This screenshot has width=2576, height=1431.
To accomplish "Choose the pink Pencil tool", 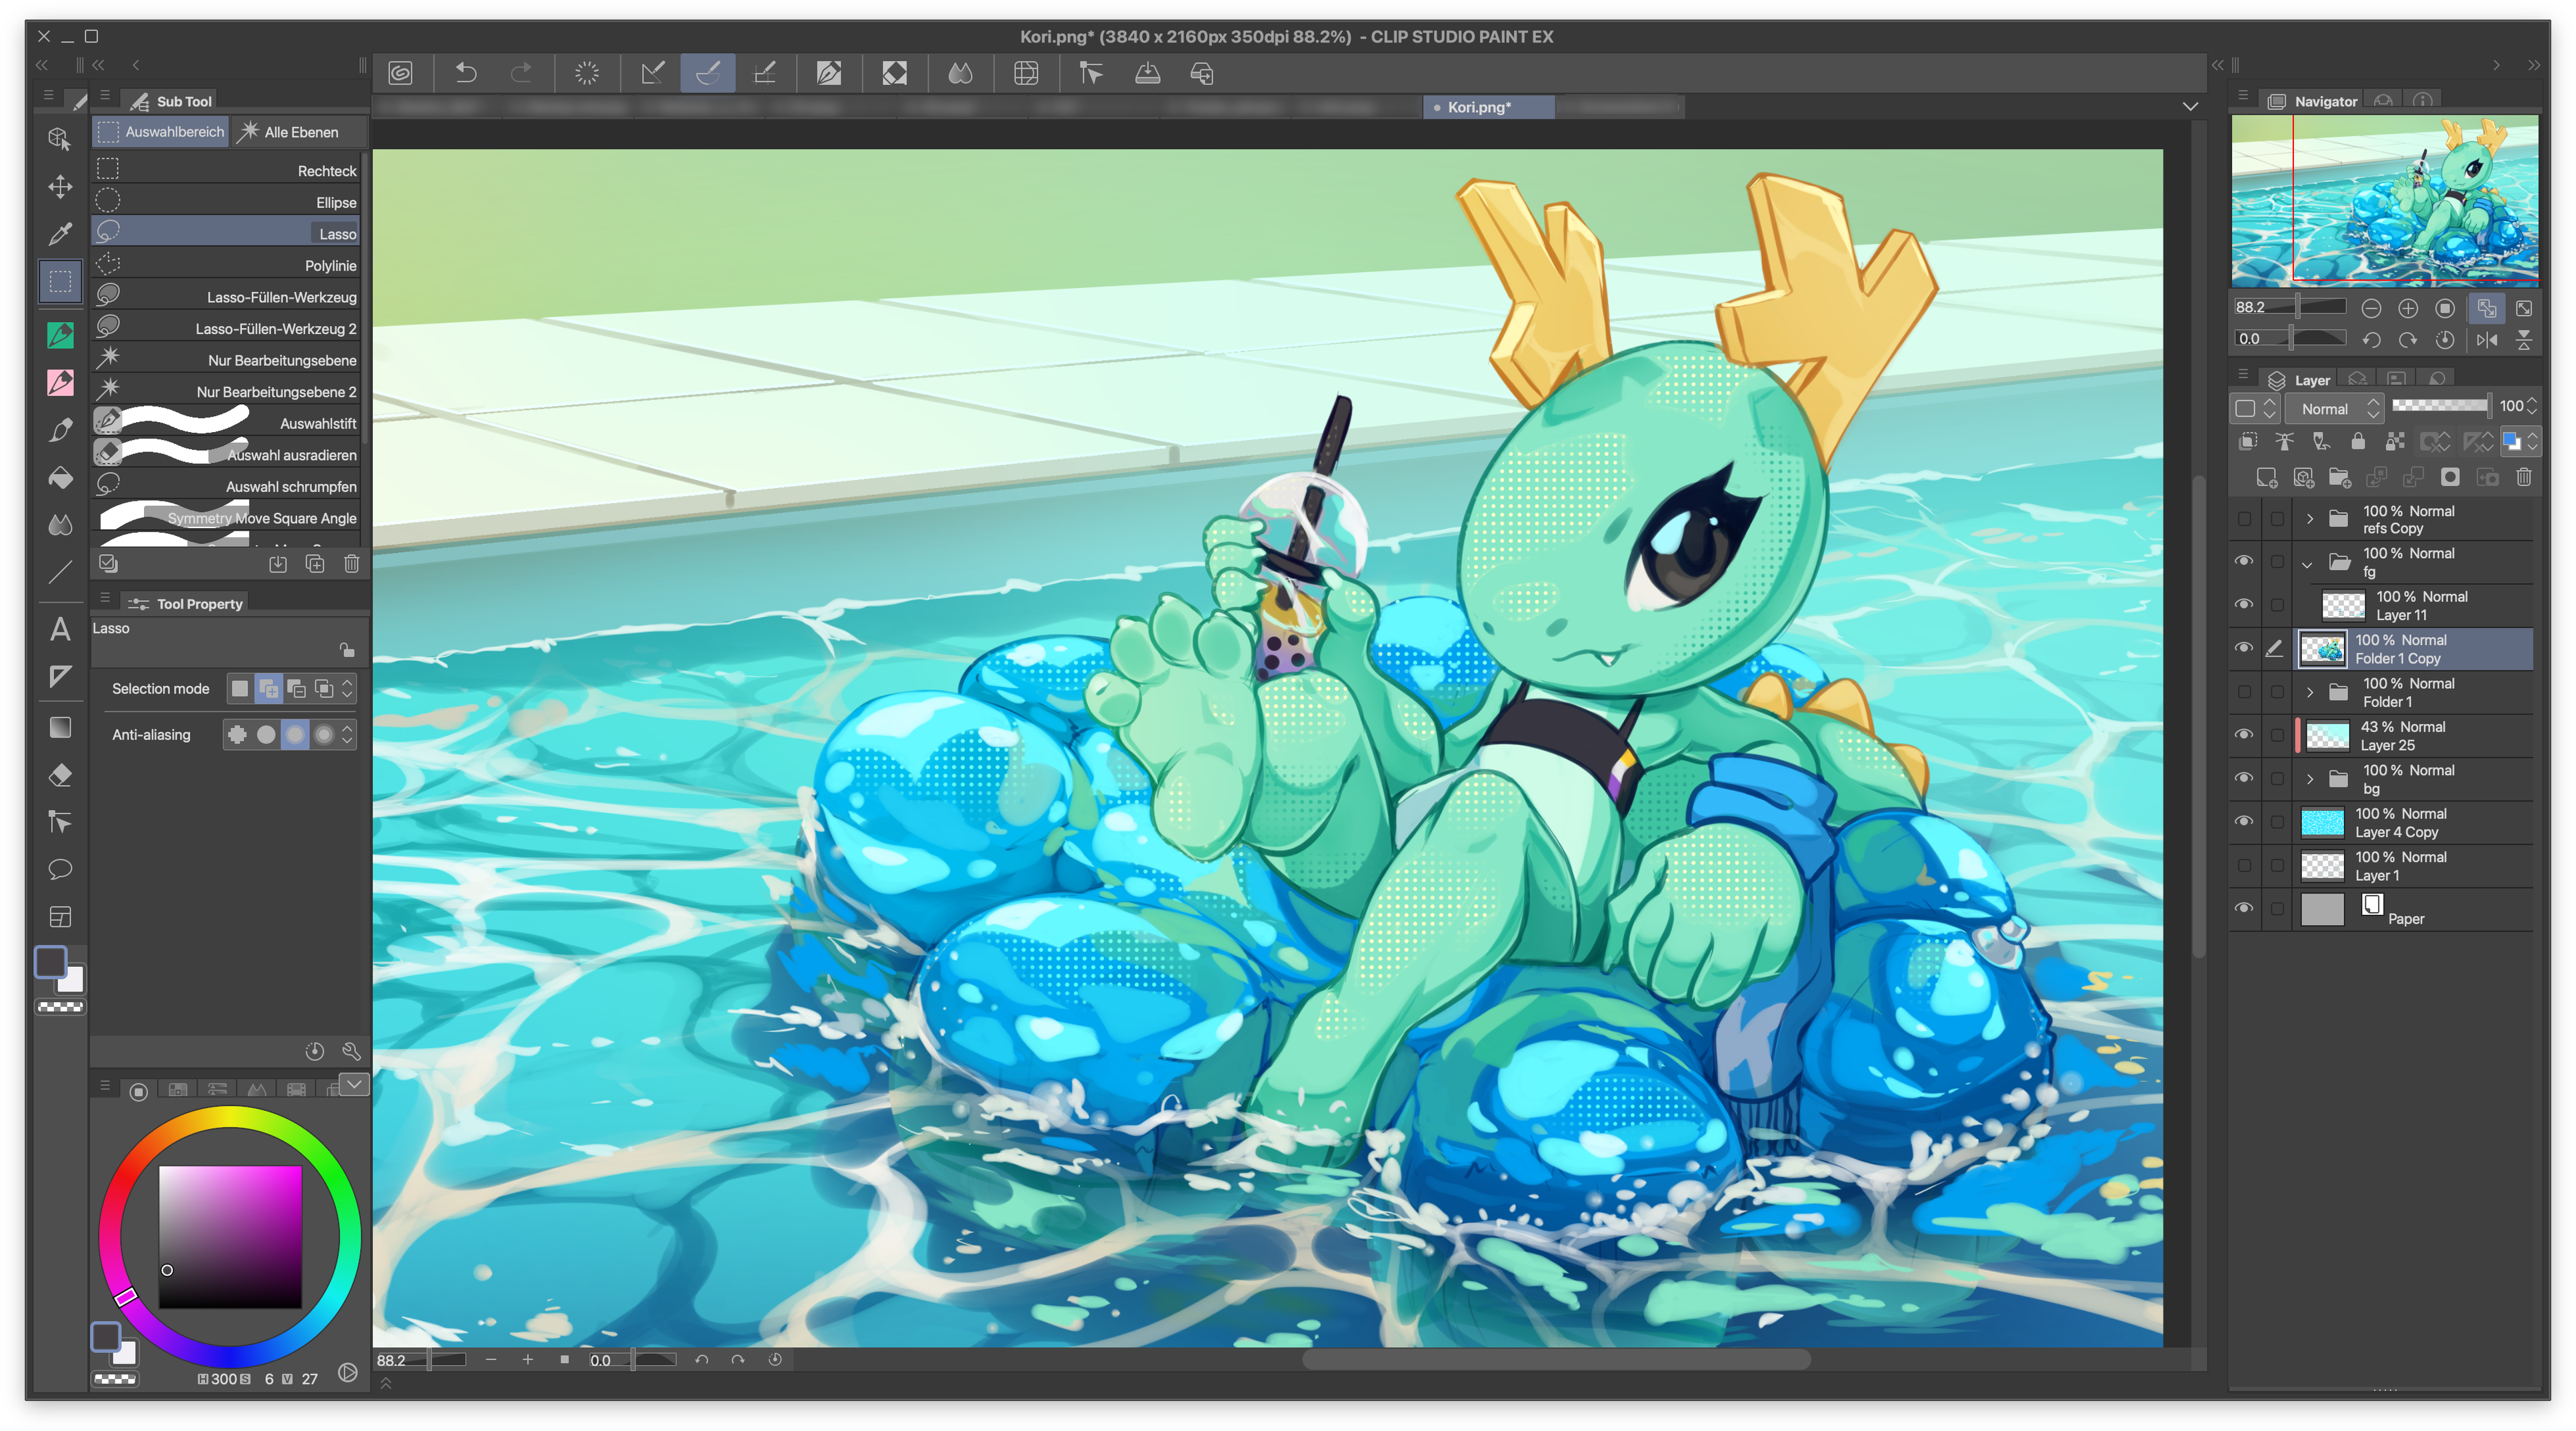I will [60, 382].
